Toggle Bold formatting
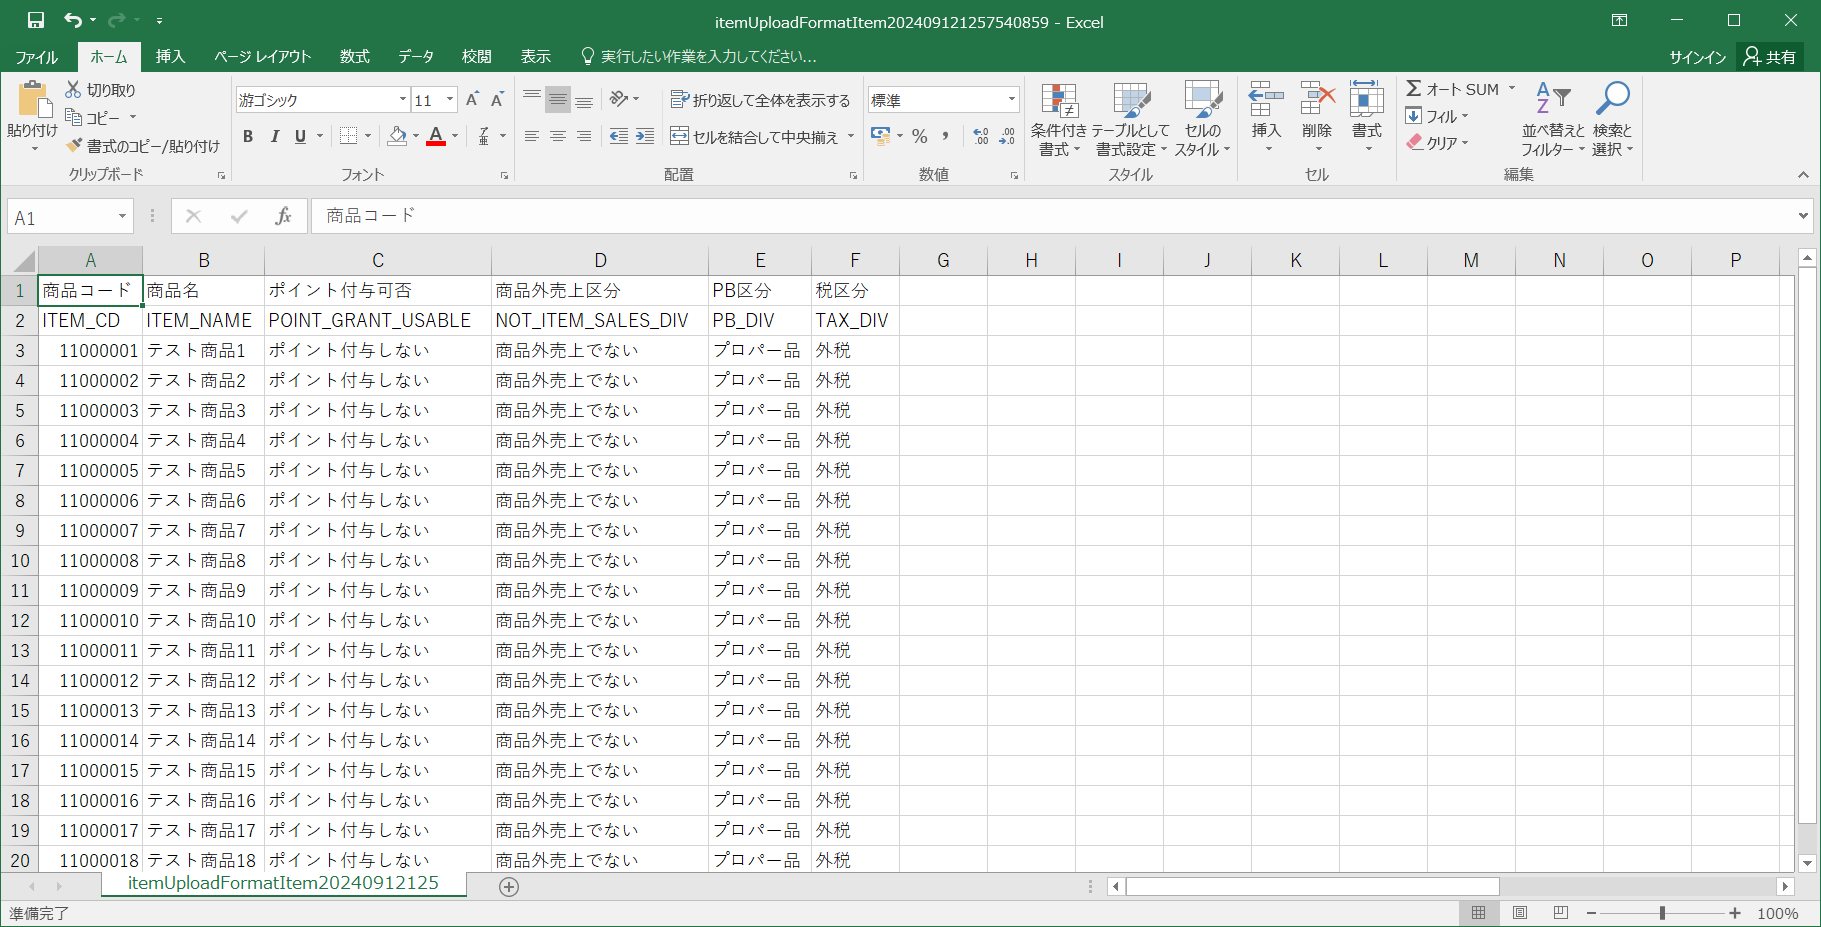The width and height of the screenshot is (1821, 927). tap(248, 137)
